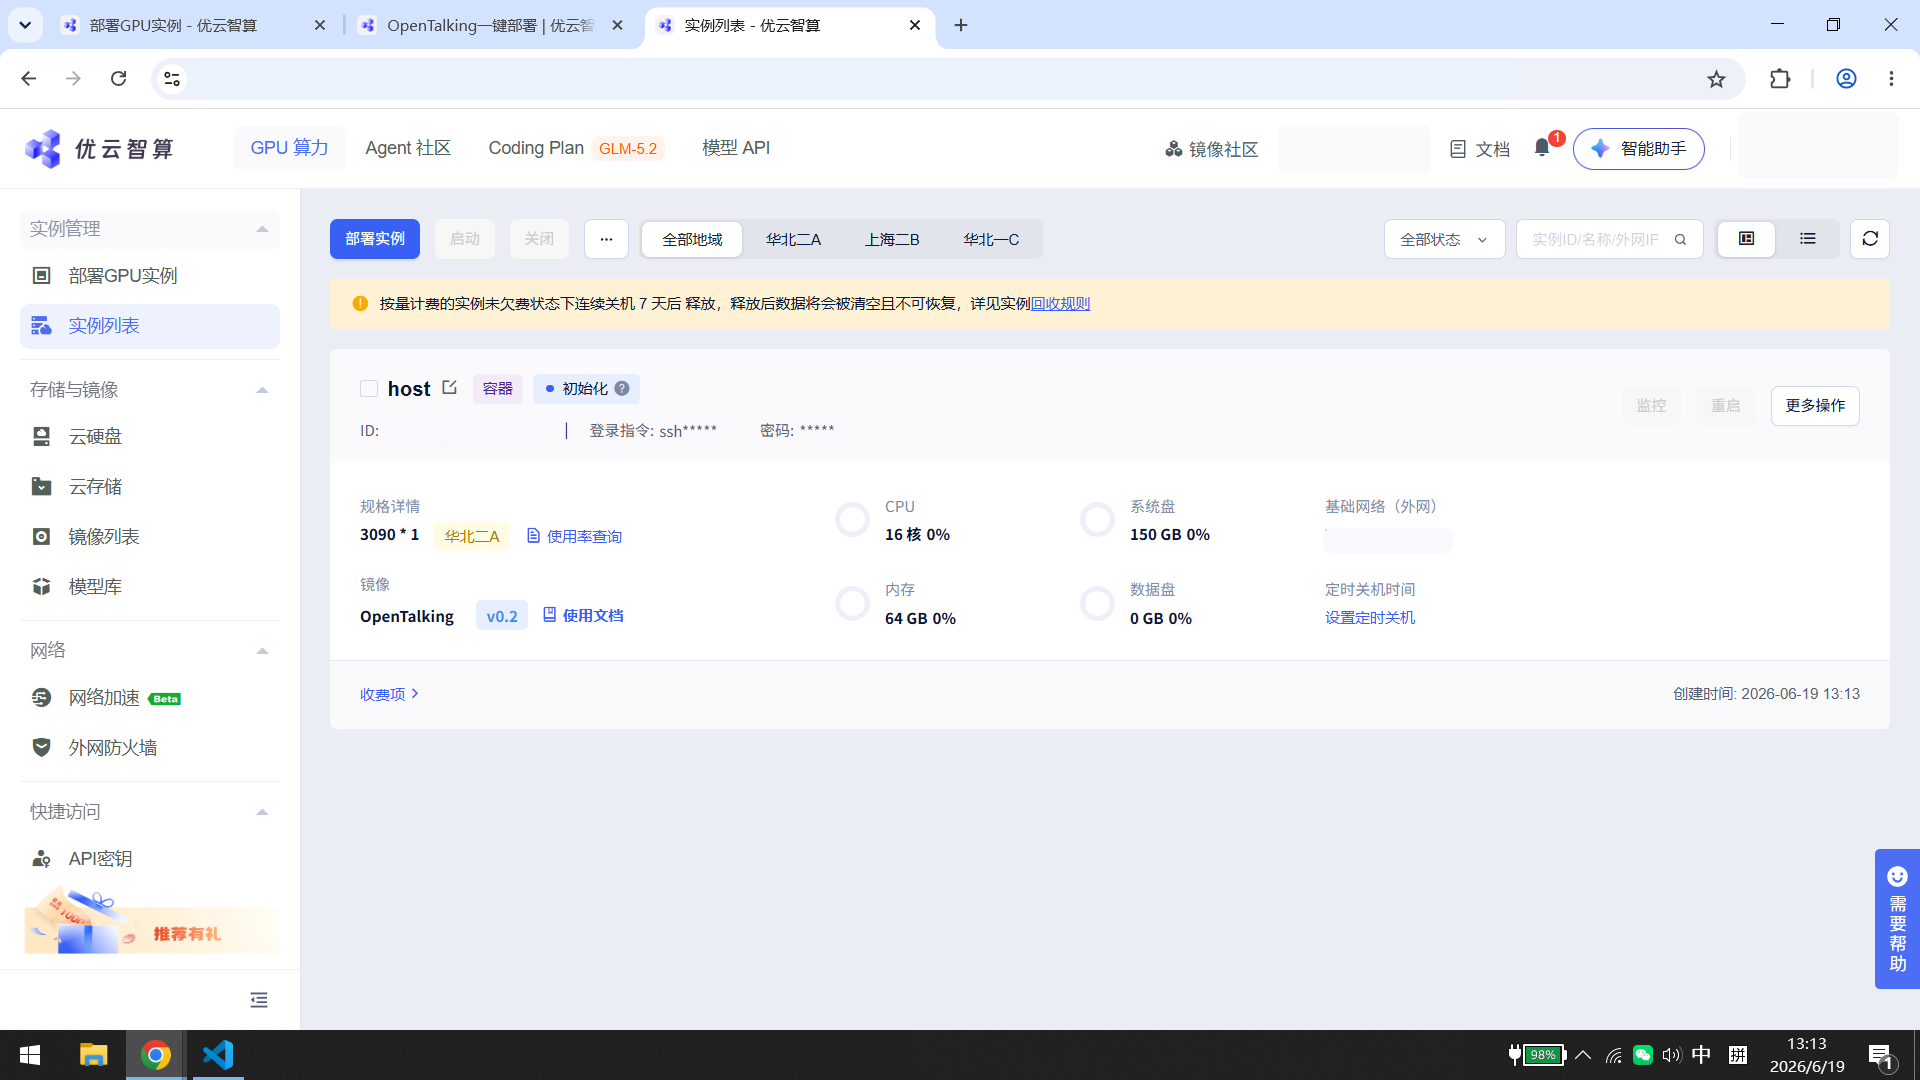Click the 优云智算 logo
1920x1080 pixels.
(x=99, y=149)
